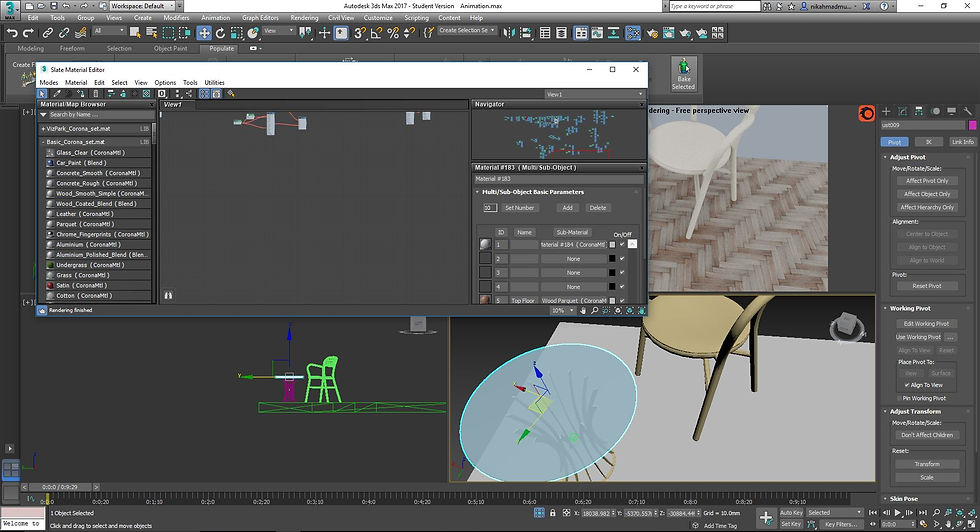Open the Material menu in Slate editor
The image size is (980, 532).
pos(76,83)
